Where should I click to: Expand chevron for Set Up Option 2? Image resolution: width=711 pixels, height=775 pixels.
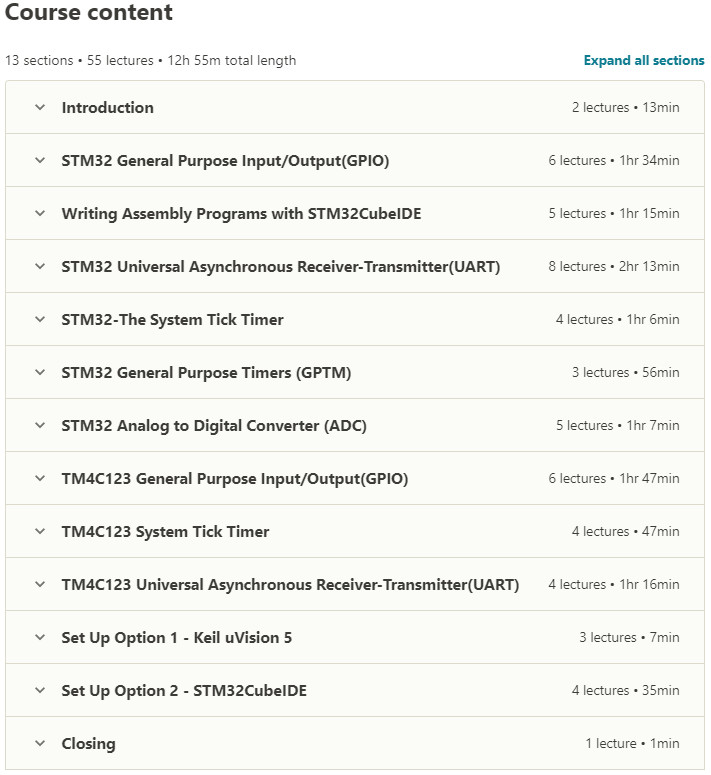(40, 691)
